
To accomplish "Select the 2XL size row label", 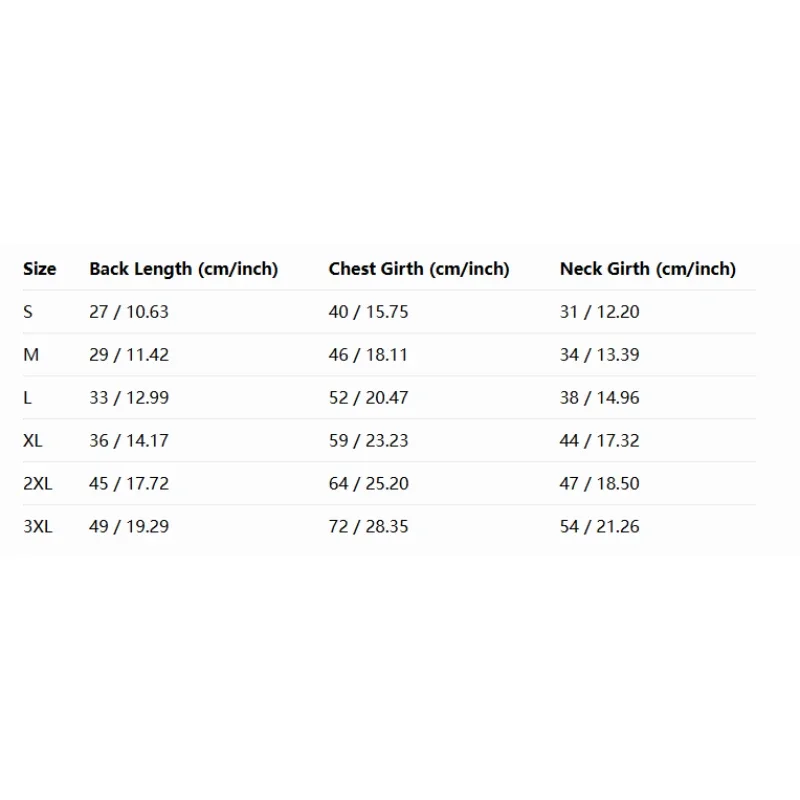I will pos(38,484).
